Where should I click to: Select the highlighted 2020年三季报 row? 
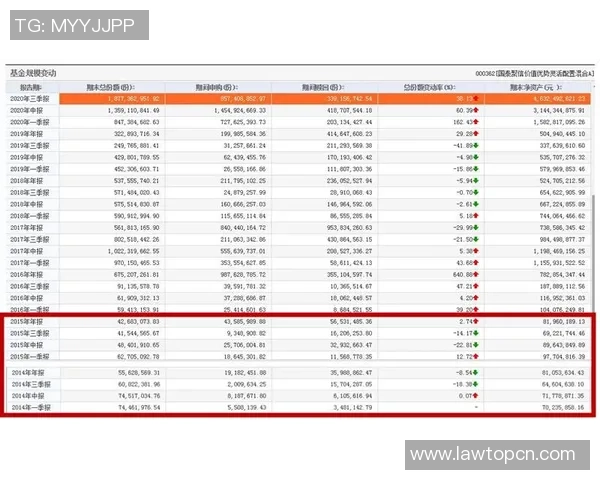(300, 98)
